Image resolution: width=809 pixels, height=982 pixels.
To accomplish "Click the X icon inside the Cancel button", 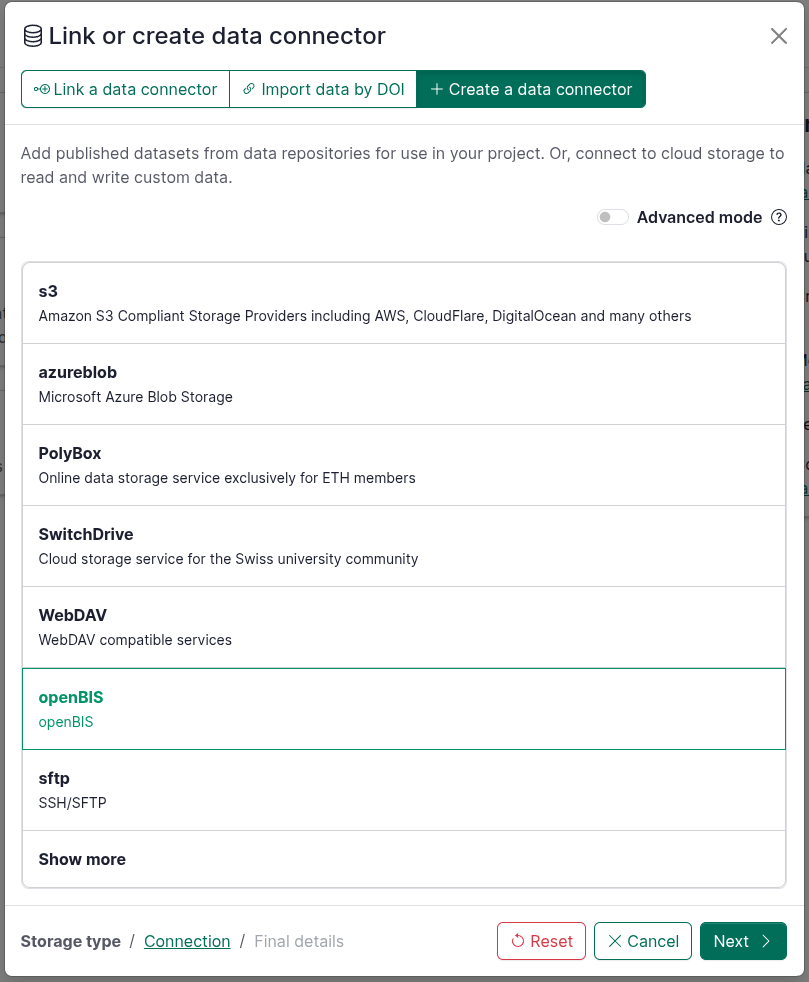I will pyautogui.click(x=614, y=941).
